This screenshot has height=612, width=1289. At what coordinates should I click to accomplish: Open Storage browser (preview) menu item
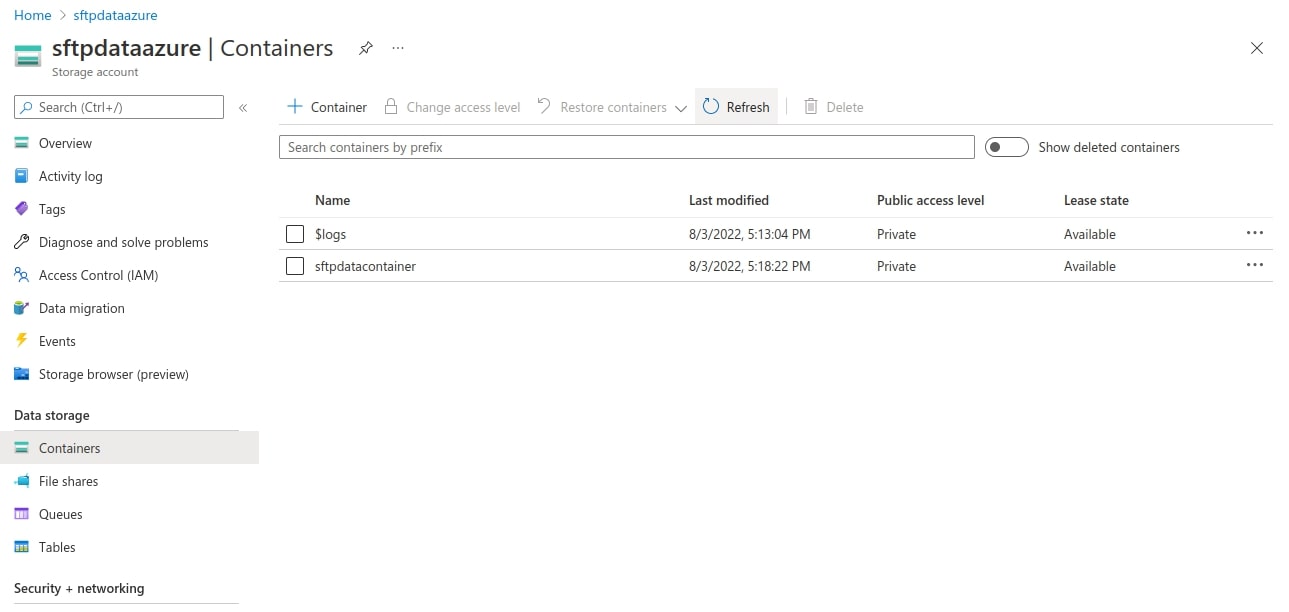click(114, 374)
